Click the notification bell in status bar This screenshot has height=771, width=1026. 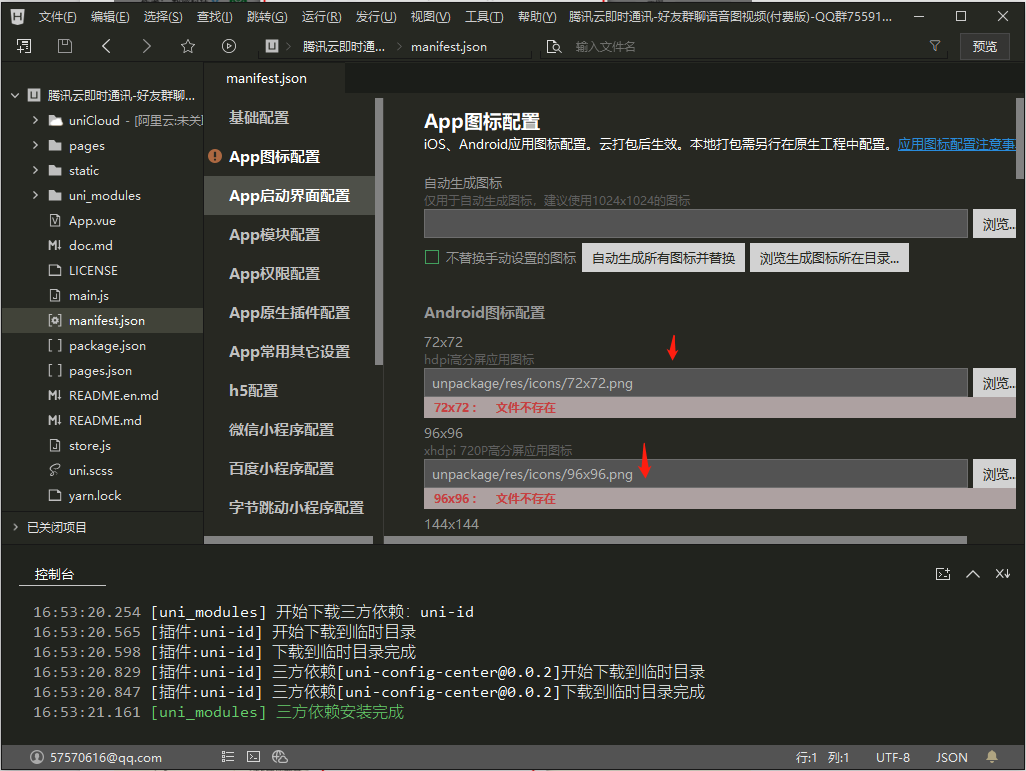click(x=992, y=757)
